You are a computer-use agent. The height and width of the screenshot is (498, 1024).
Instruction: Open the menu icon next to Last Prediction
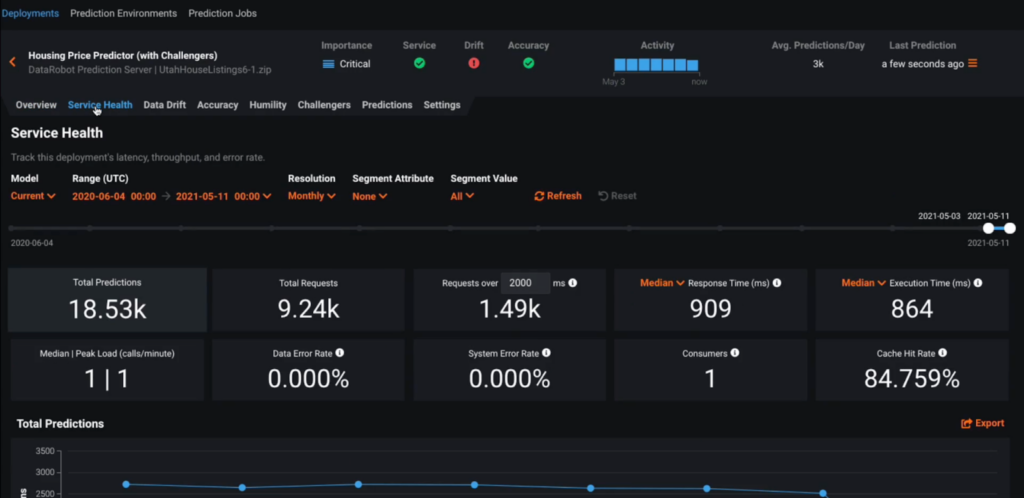pos(972,64)
